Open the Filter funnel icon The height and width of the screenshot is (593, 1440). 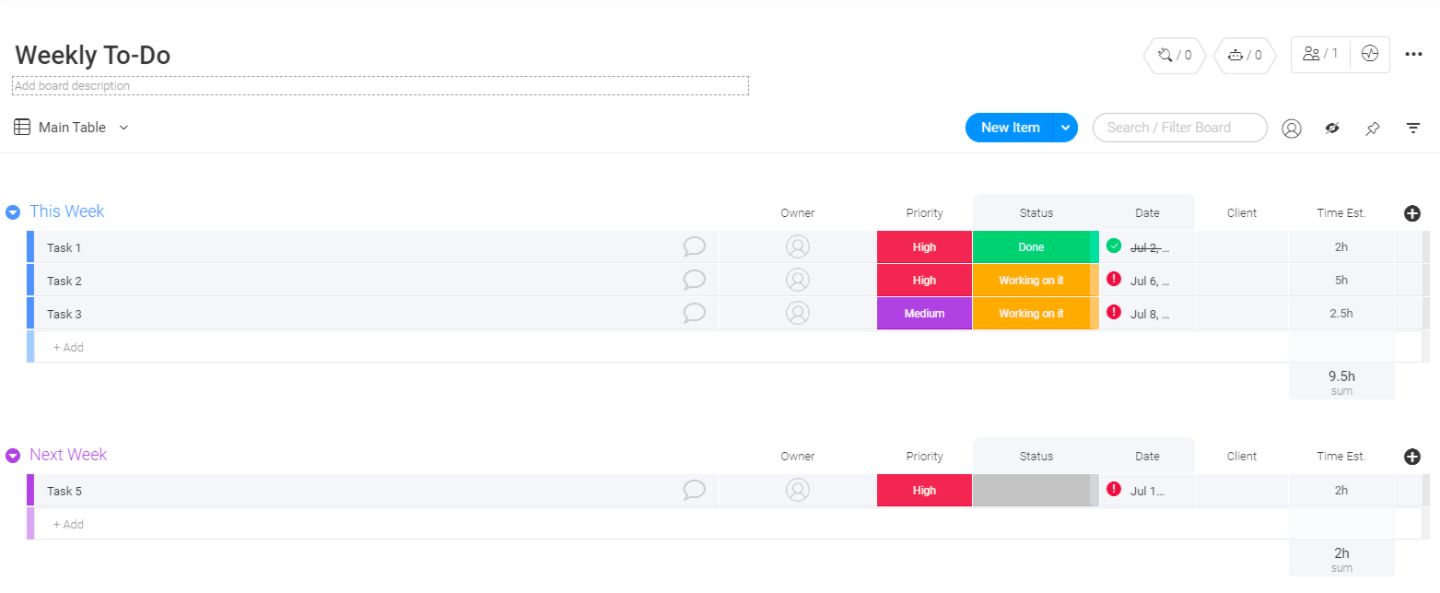[1412, 128]
